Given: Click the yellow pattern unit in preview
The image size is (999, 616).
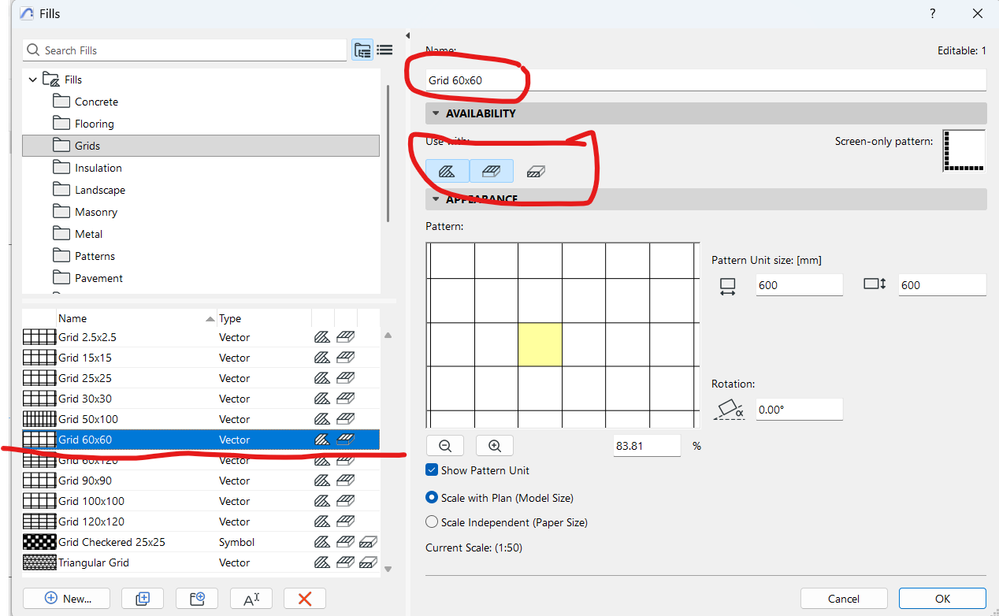Looking at the screenshot, I should pyautogui.click(x=540, y=345).
